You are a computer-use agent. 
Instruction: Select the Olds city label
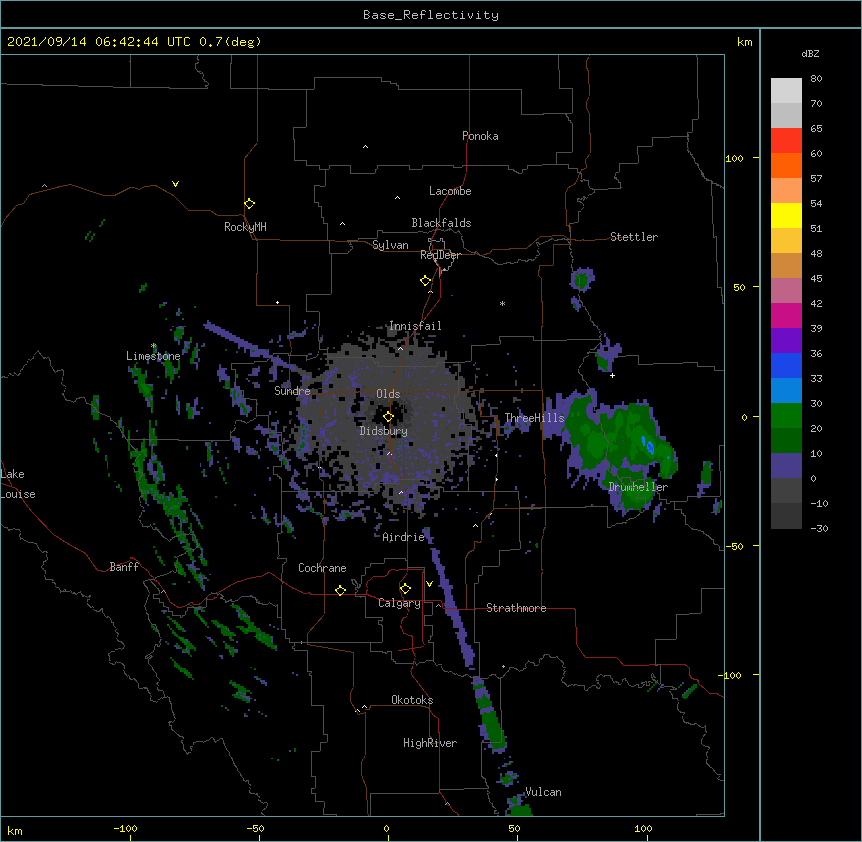(x=388, y=394)
